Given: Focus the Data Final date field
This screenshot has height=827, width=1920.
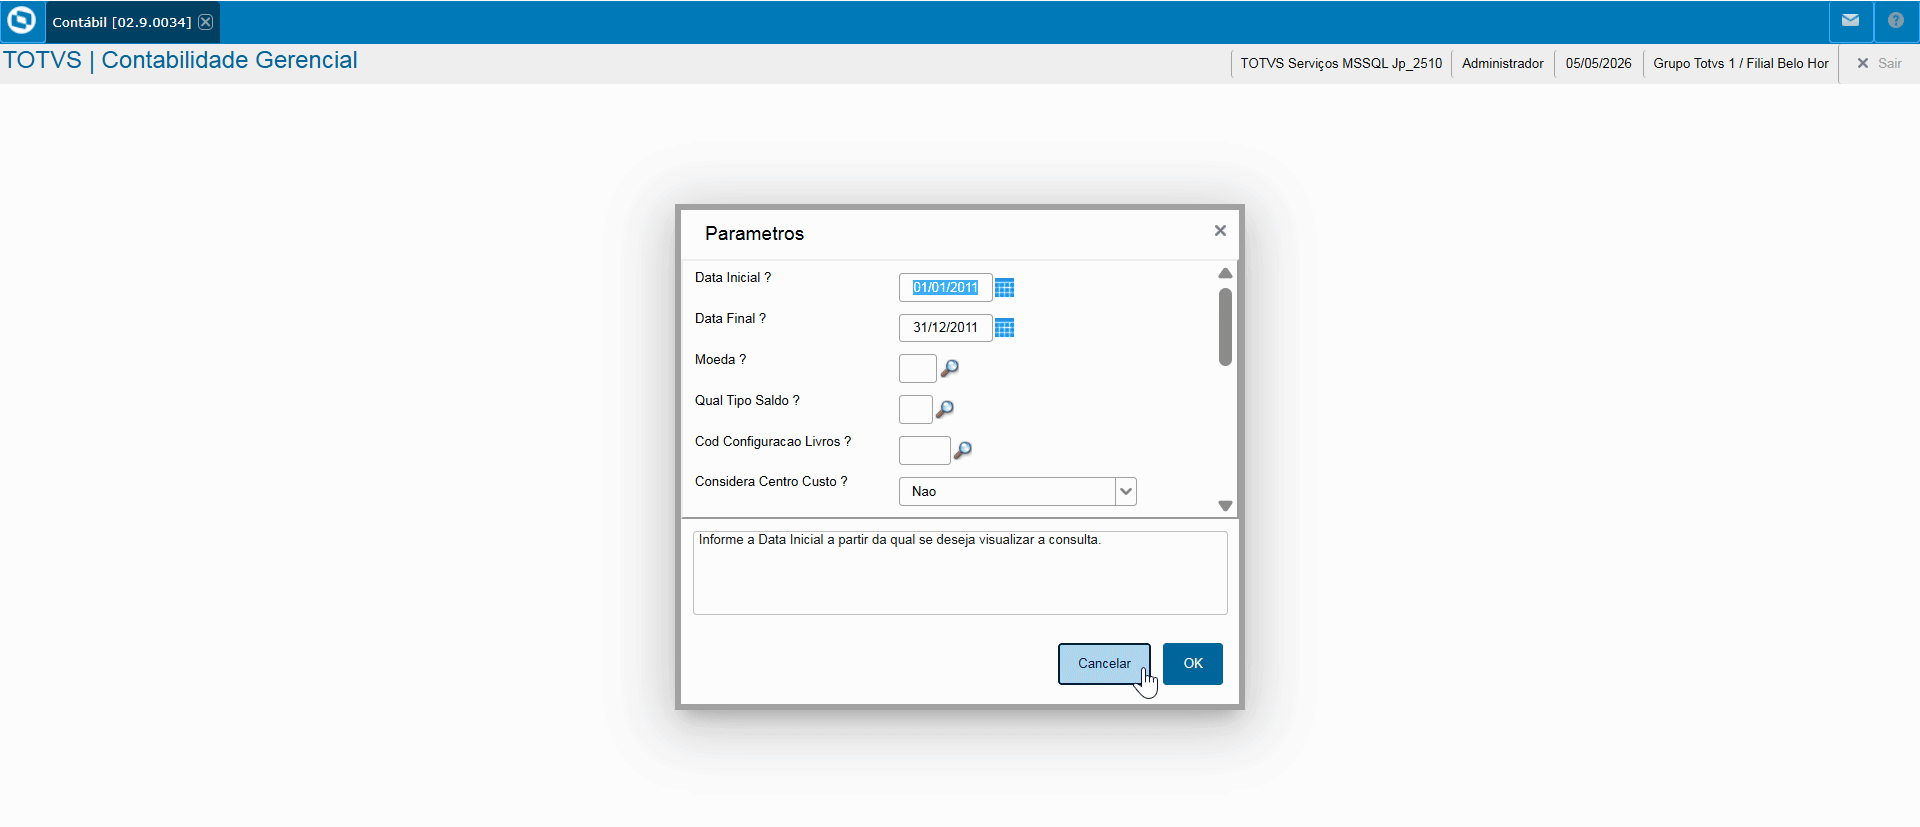Looking at the screenshot, I should [x=945, y=328].
